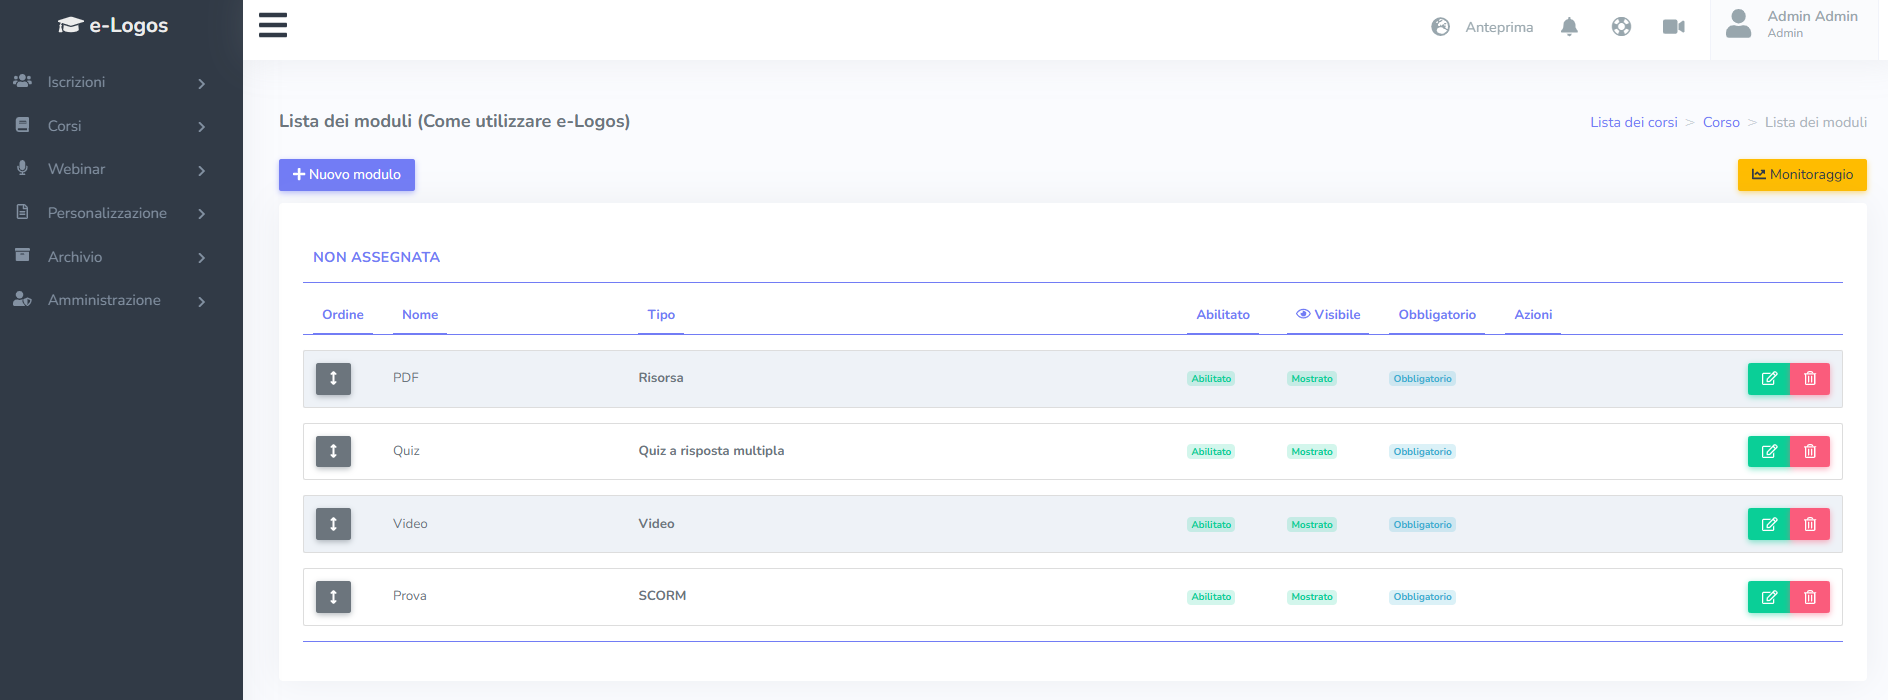This screenshot has width=1888, height=700.
Task: Click the Abilitato badge on PDF row
Action: coord(1211,379)
